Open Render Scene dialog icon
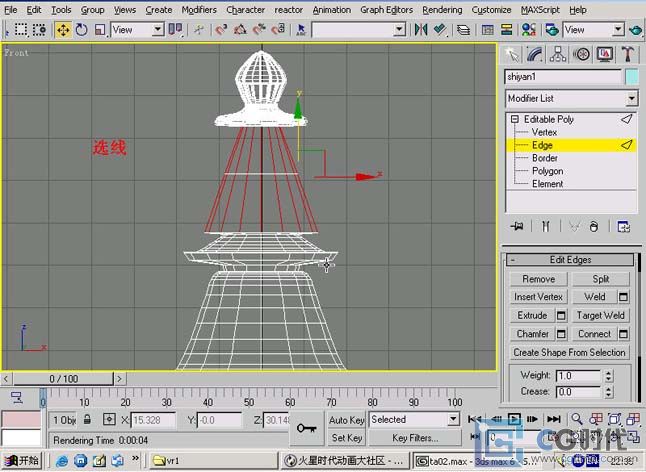Viewport: 646px width, 472px height. (552, 30)
